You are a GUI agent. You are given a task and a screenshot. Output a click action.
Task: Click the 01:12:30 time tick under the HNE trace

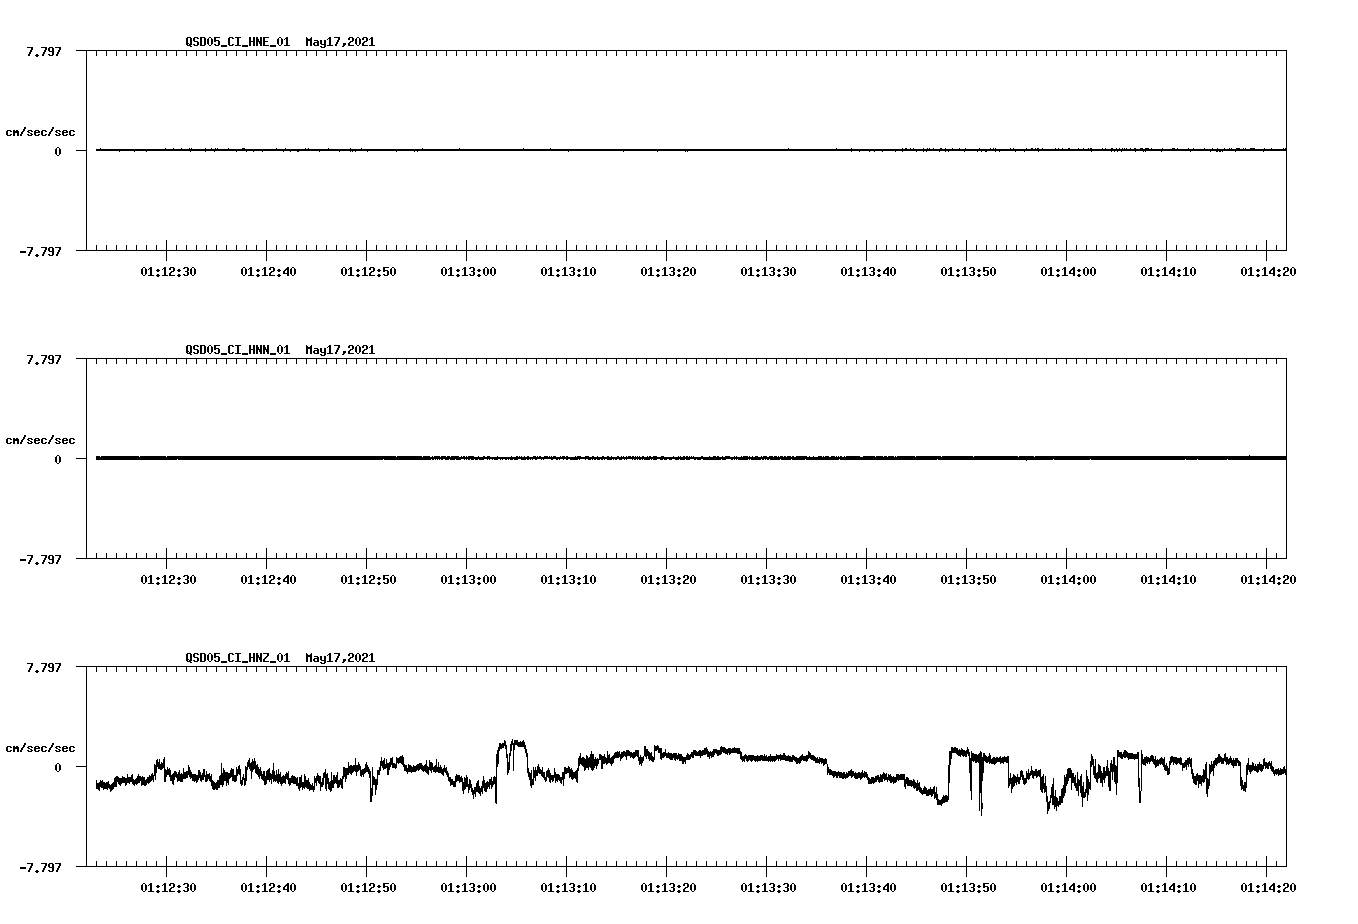pos(166,270)
